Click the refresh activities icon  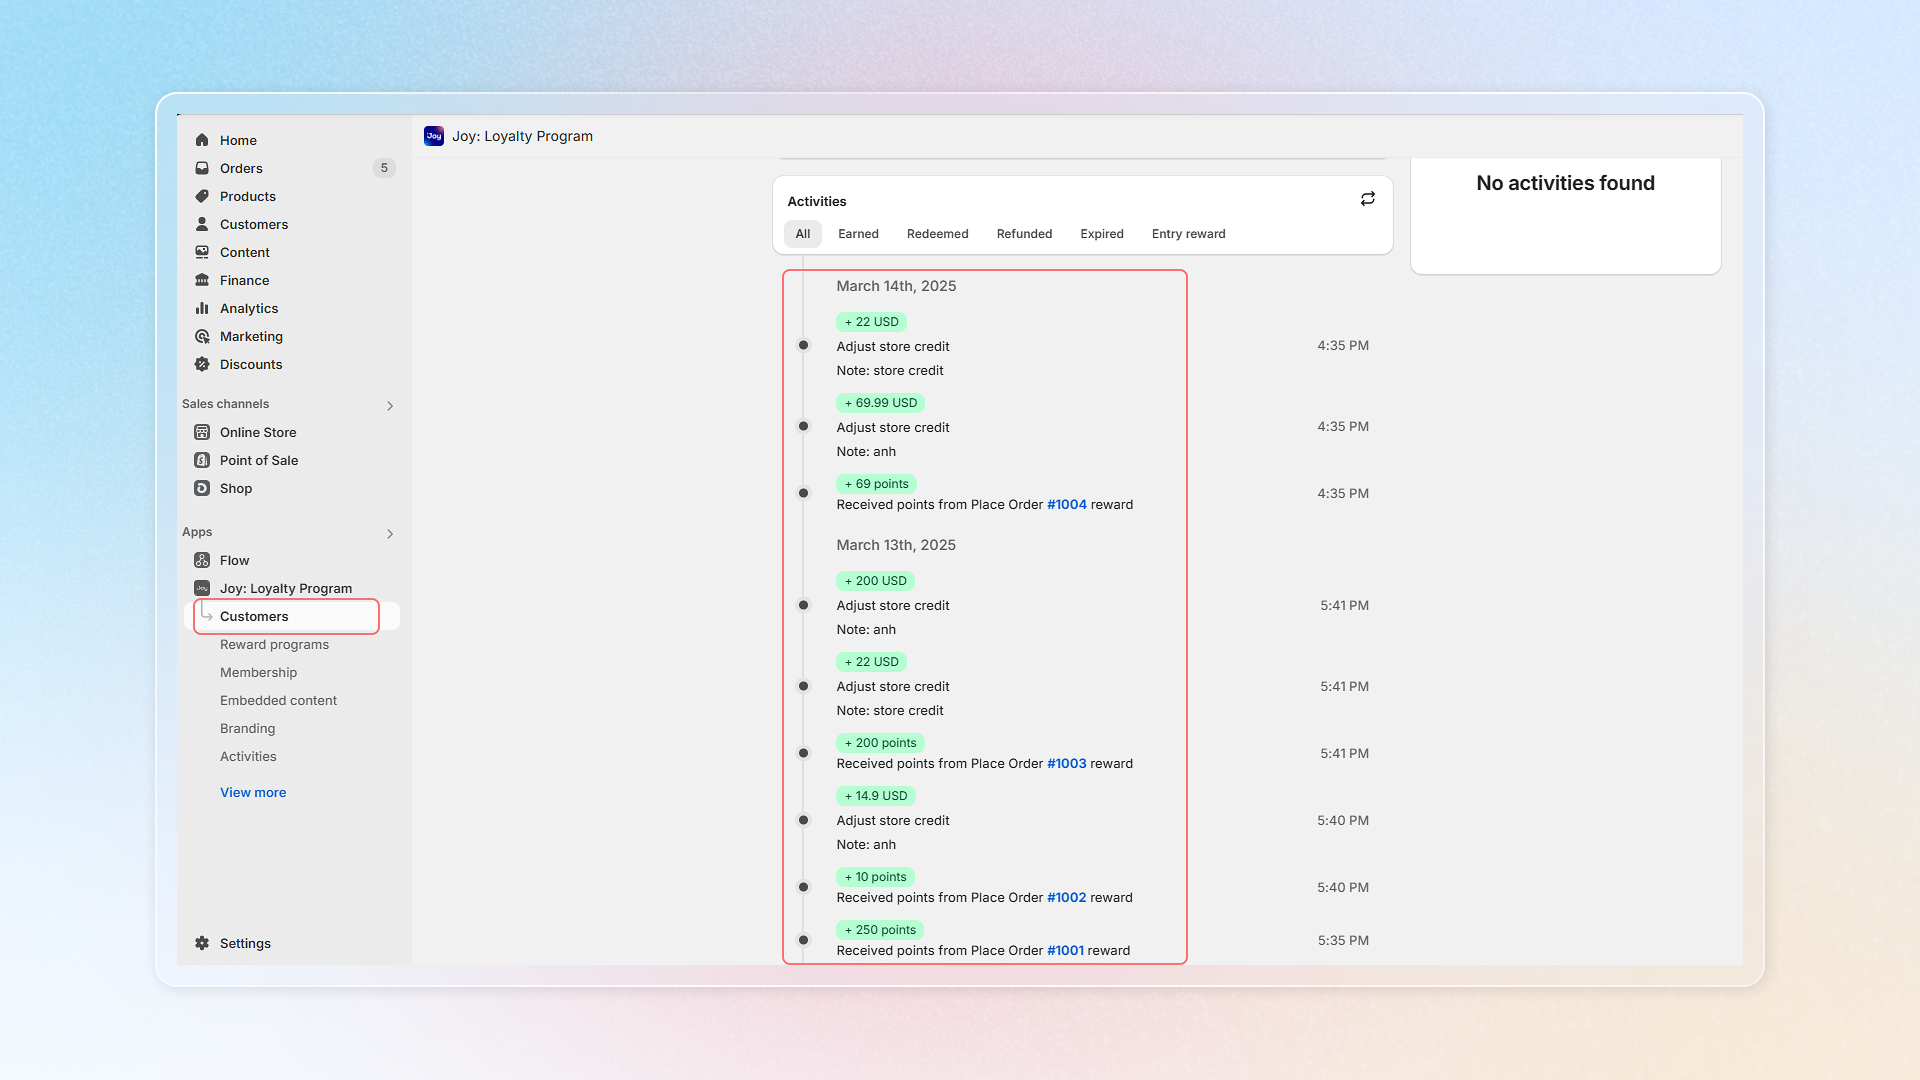[x=1367, y=199]
